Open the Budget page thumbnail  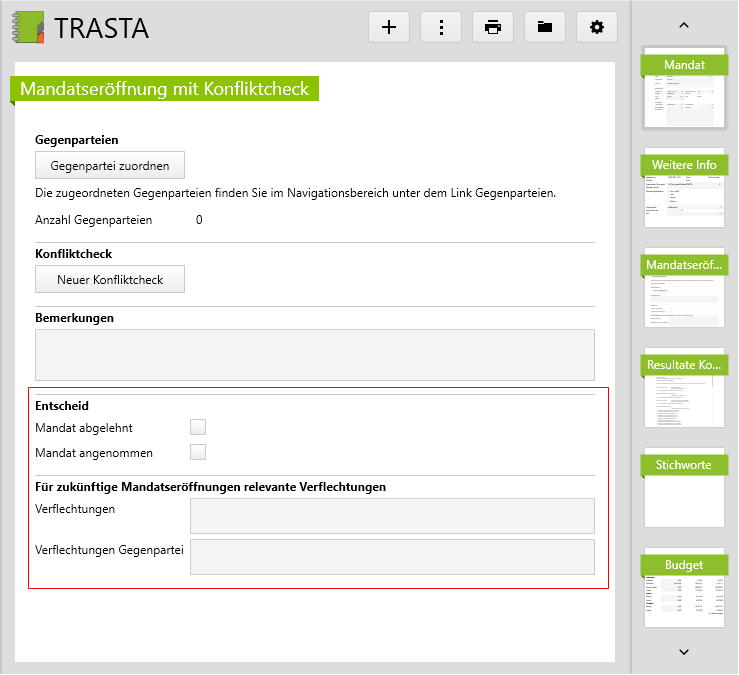click(x=684, y=588)
